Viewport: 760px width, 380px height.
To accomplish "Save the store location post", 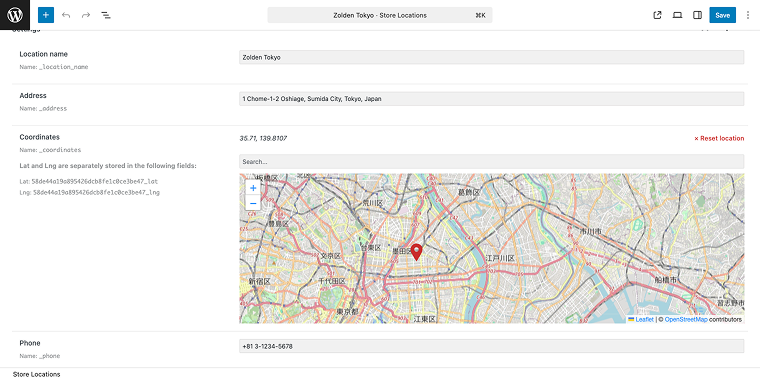I will (722, 15).
